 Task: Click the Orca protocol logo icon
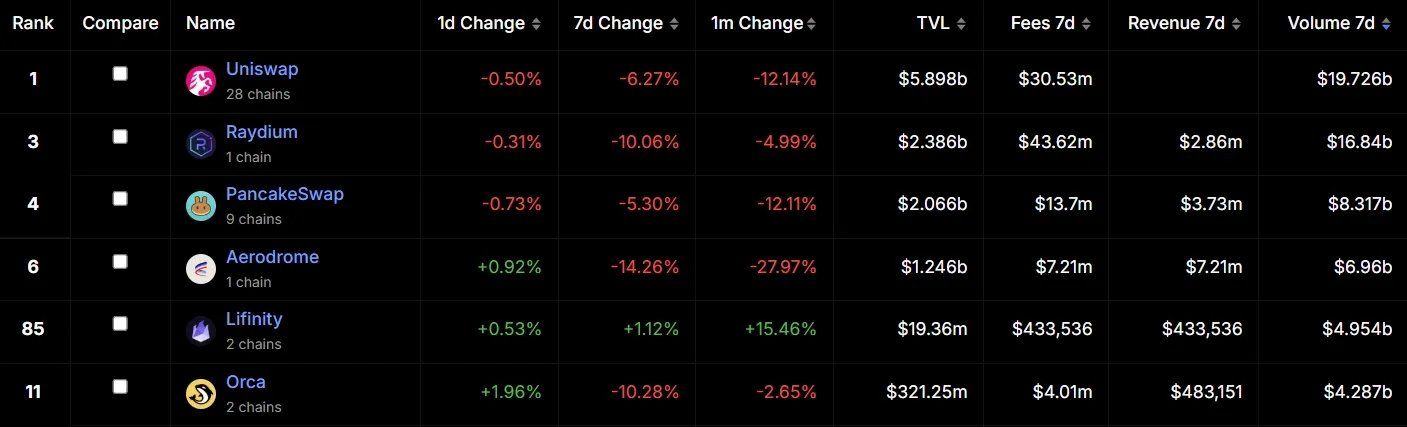201,394
